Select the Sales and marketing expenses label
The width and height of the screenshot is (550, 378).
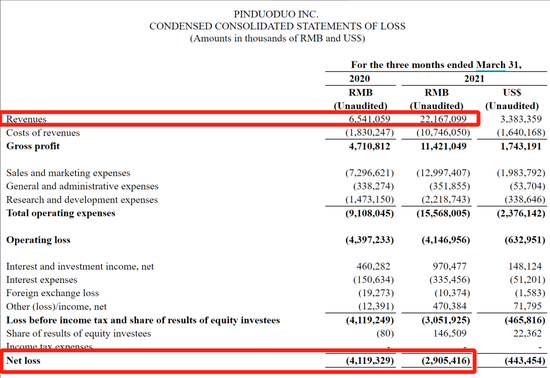click(x=68, y=173)
